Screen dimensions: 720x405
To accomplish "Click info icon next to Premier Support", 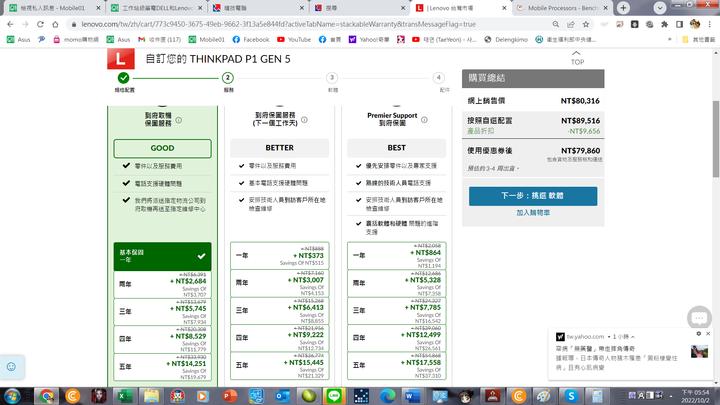I will [x=424, y=120].
